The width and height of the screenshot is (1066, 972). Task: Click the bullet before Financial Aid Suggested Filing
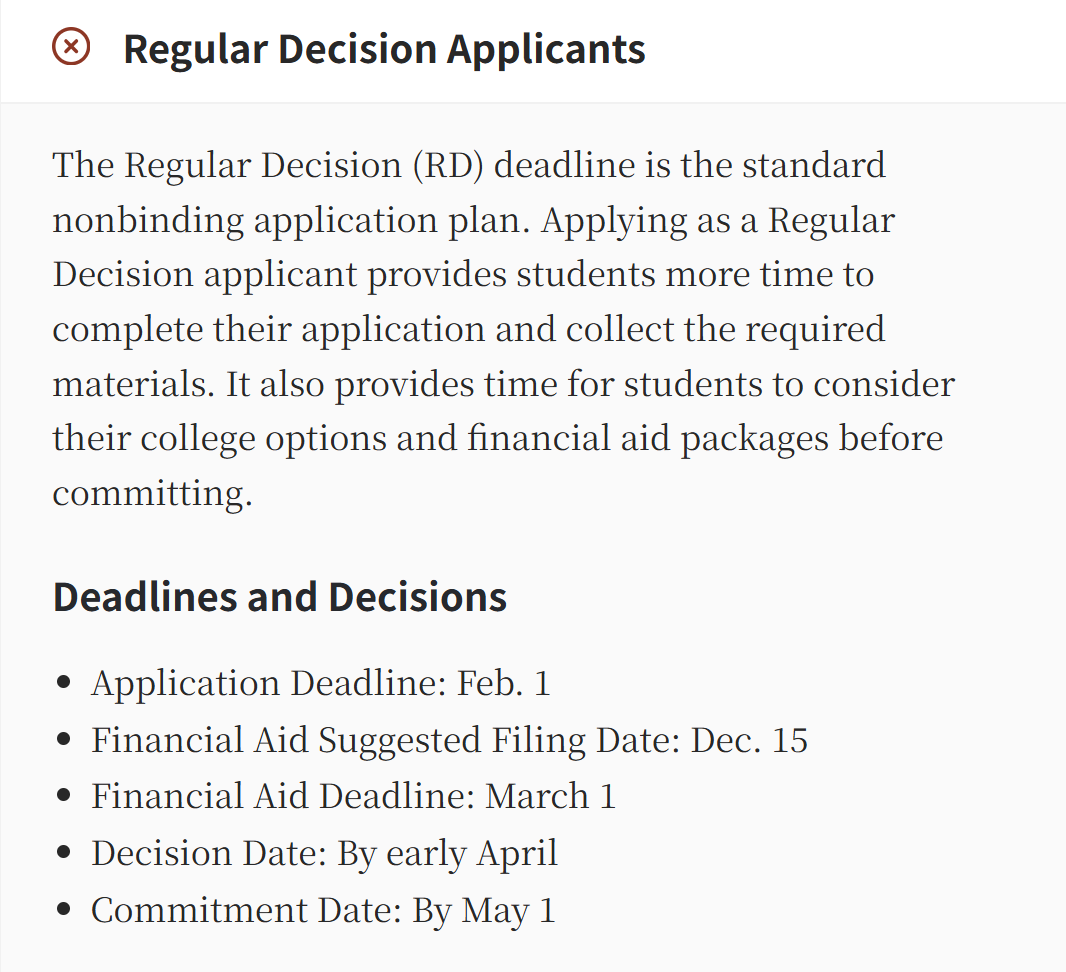click(x=64, y=739)
